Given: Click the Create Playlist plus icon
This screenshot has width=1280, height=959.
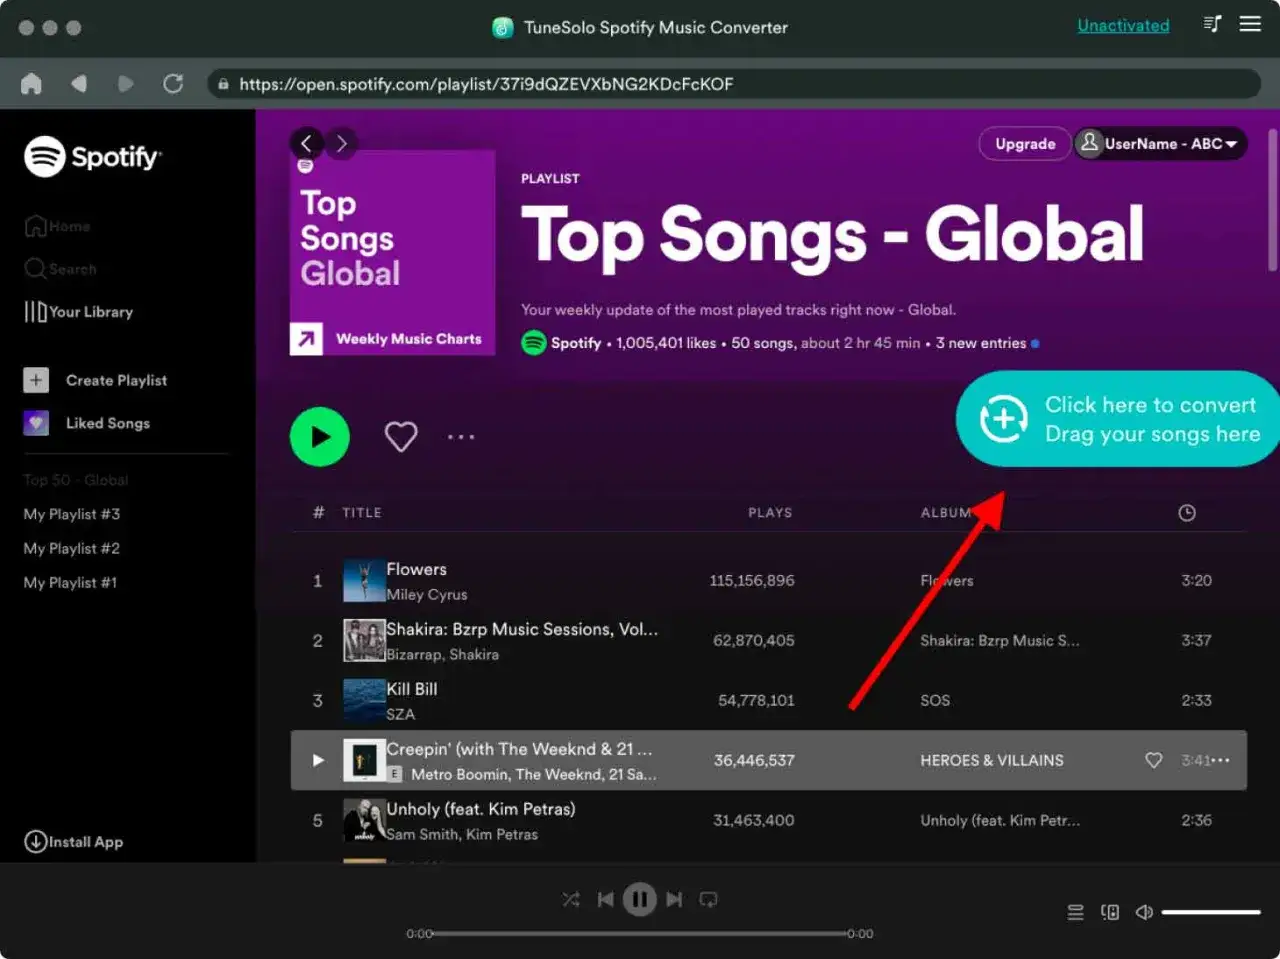Looking at the screenshot, I should [36, 380].
